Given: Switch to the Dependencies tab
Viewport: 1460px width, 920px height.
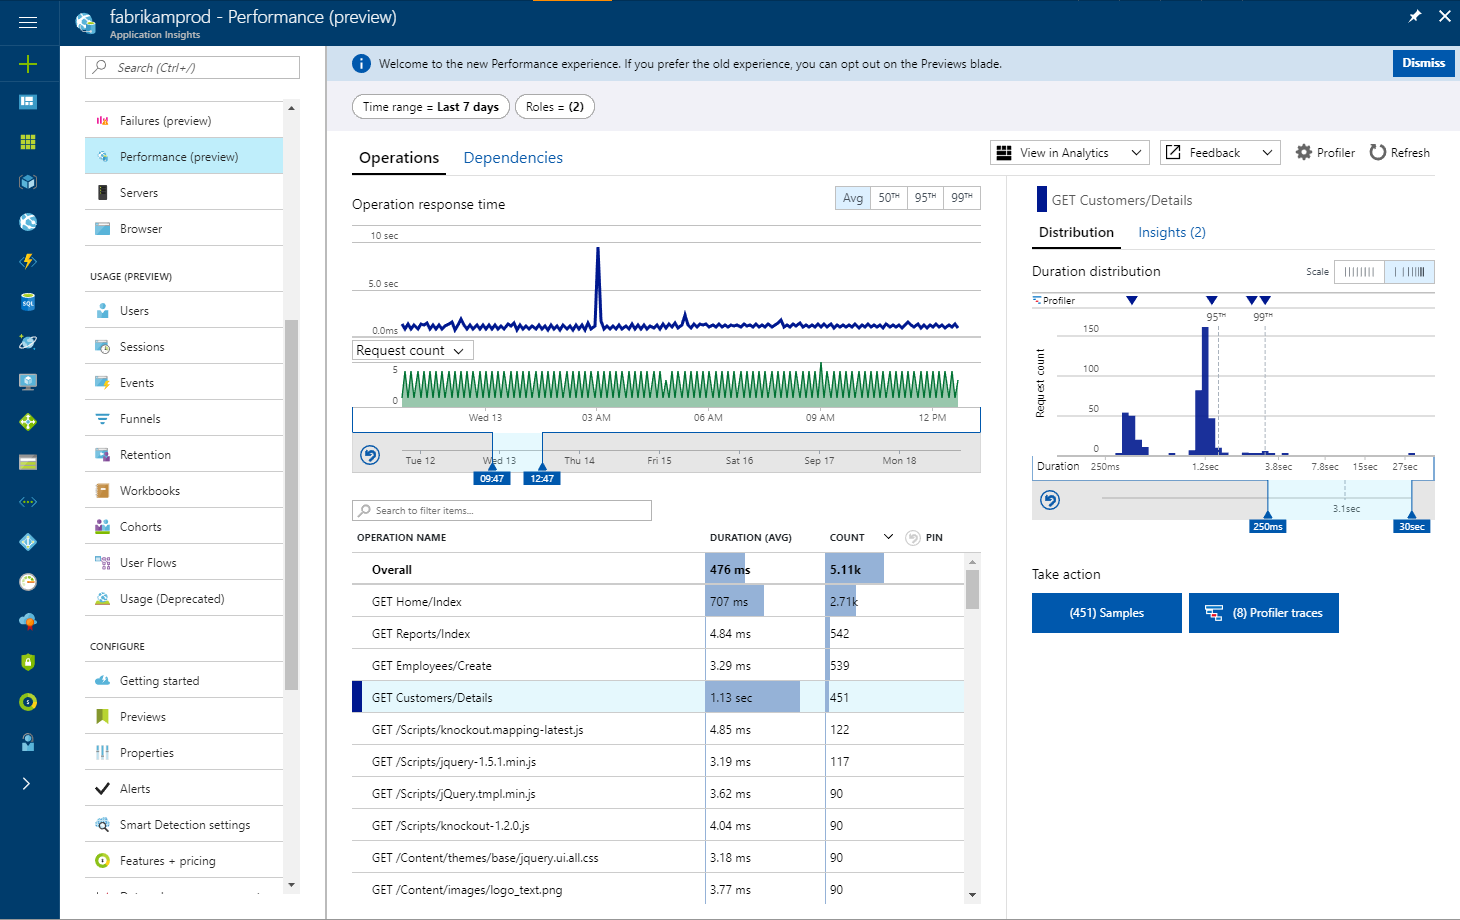Looking at the screenshot, I should [x=513, y=158].
